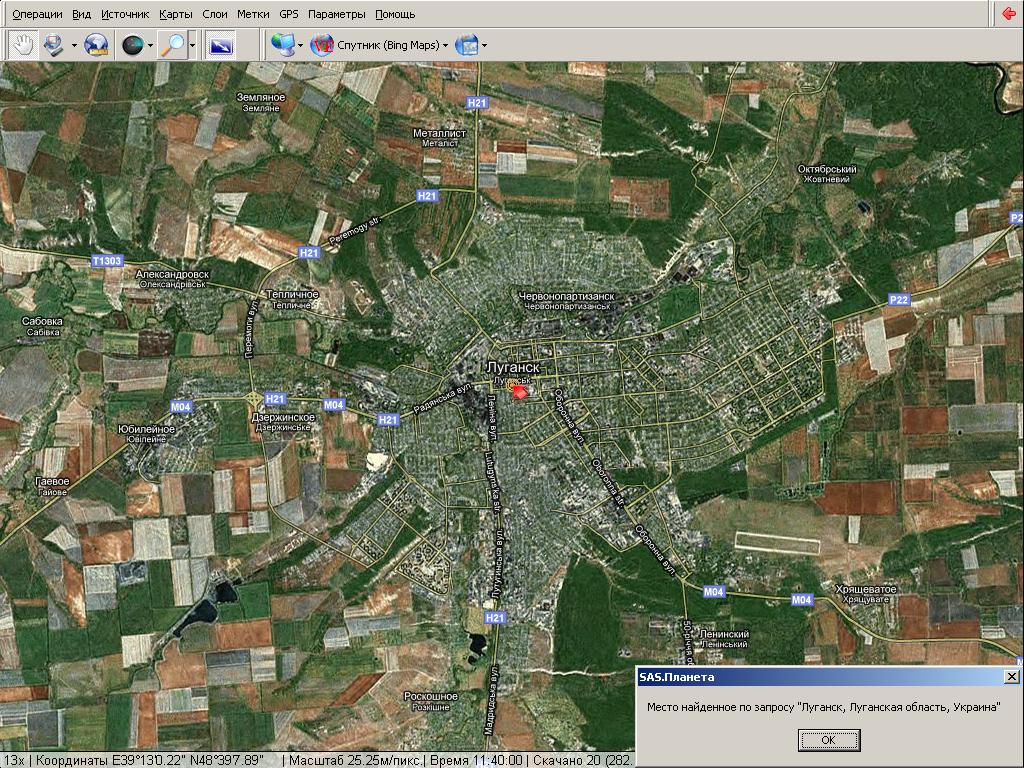Click the selection operations tool icon

point(52,45)
